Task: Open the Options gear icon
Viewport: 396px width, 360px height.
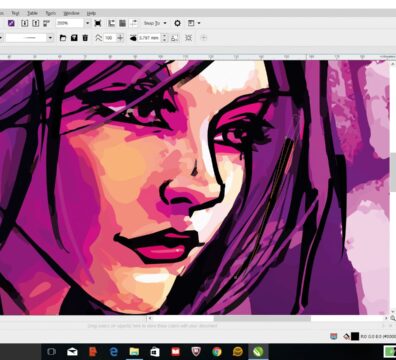Action: [177, 23]
